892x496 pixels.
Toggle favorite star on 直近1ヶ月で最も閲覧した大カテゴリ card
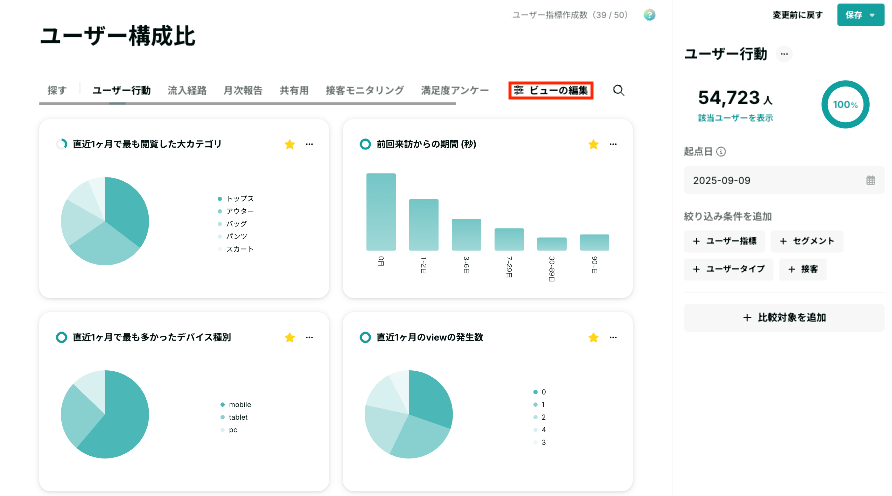(x=290, y=144)
